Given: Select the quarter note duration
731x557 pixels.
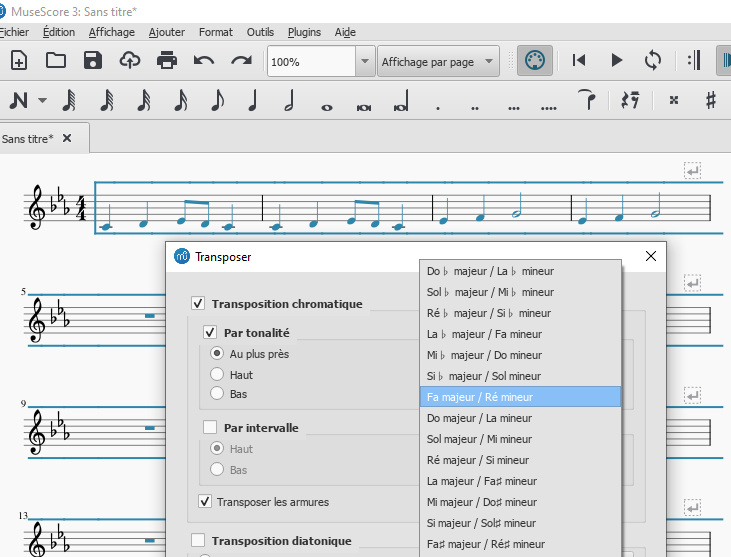Looking at the screenshot, I should coord(253,101).
